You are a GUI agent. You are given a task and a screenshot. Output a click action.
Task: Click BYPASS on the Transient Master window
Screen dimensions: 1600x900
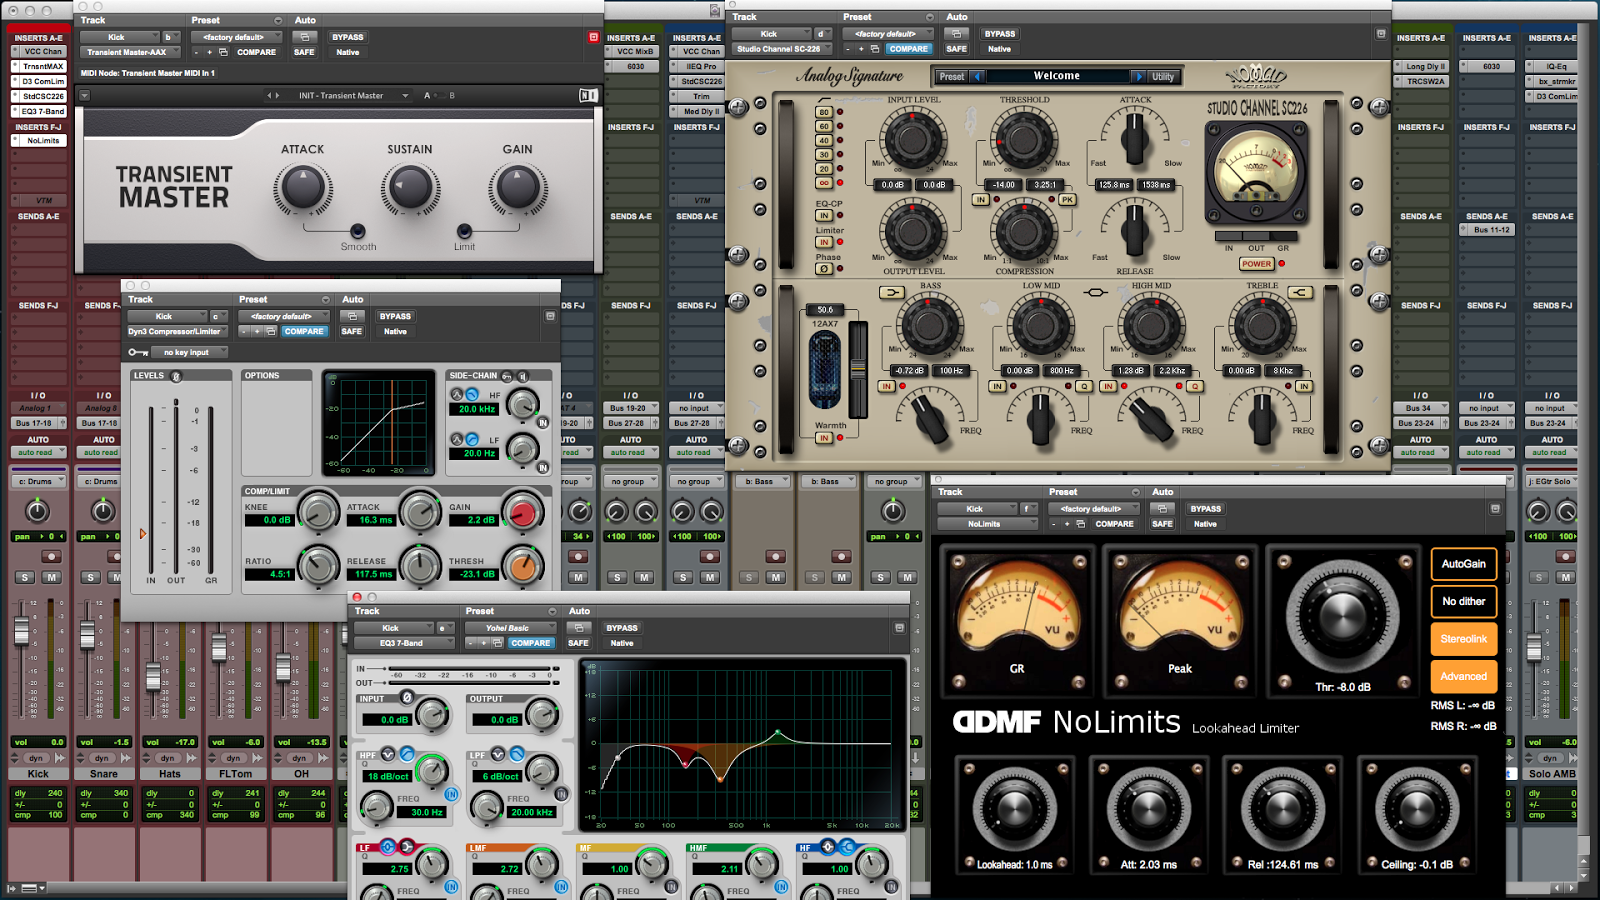point(347,37)
